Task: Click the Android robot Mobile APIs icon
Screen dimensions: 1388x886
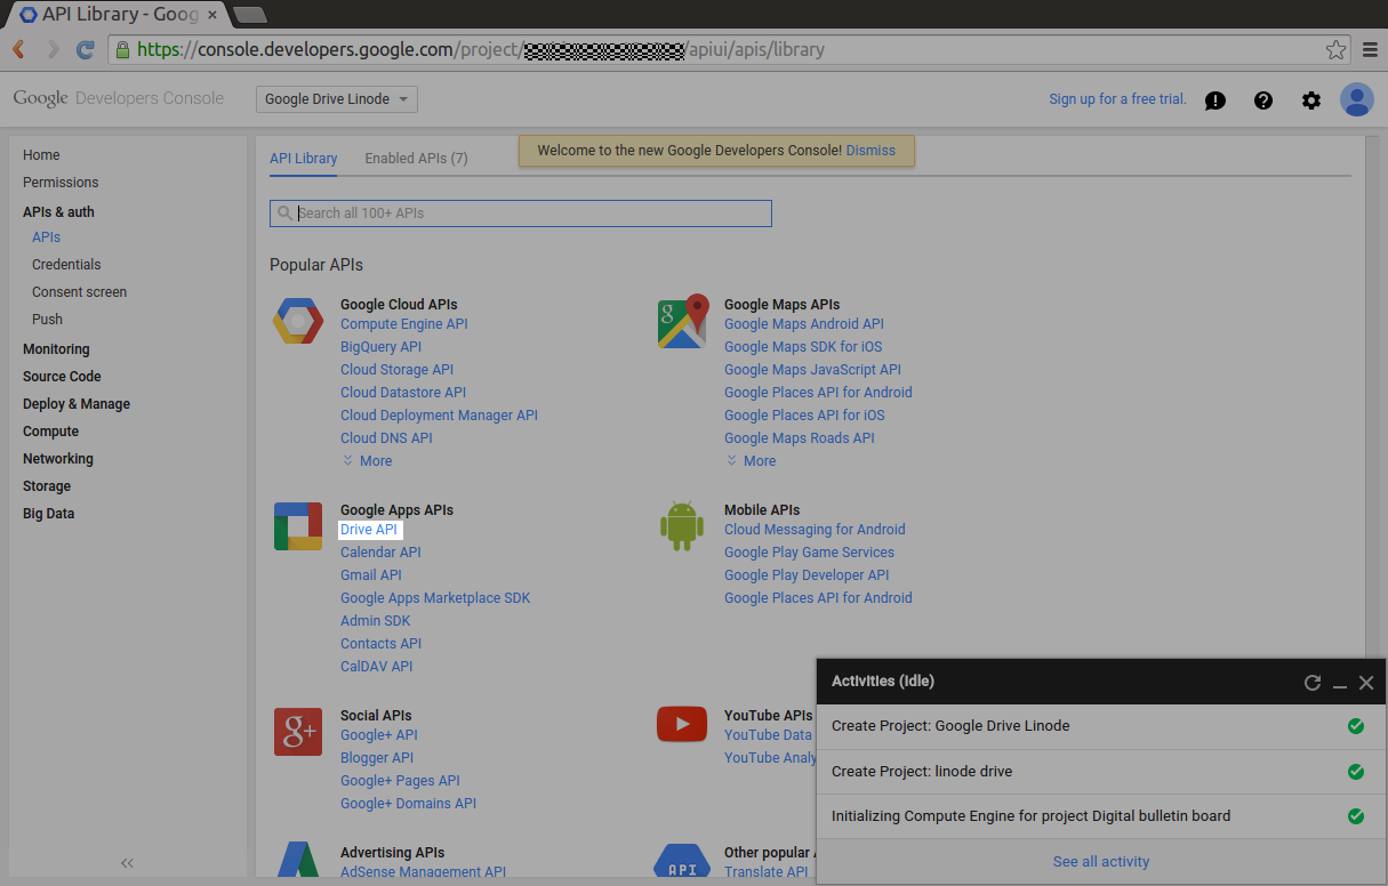Action: 681,526
